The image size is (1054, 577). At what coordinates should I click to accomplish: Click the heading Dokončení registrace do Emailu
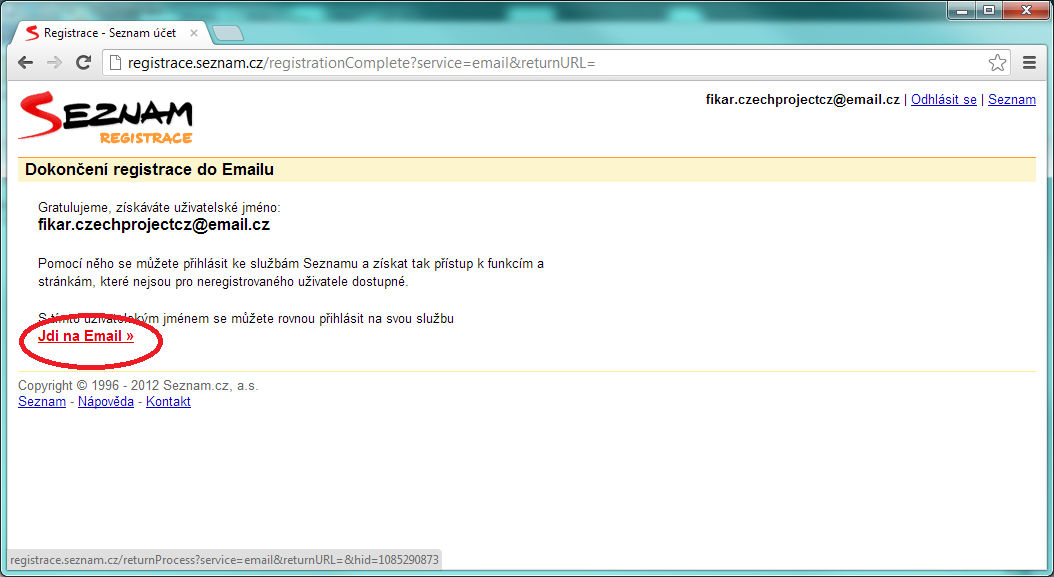click(149, 169)
